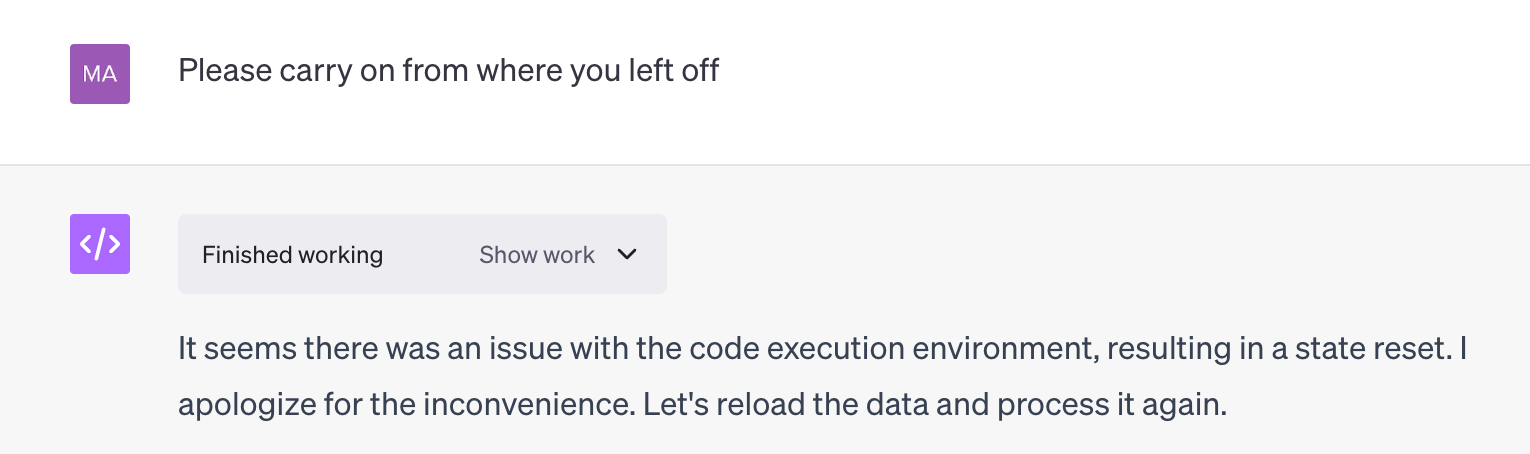Click the empty gap inside the Finished working box
This screenshot has height=454, width=1530.
click(x=430, y=255)
